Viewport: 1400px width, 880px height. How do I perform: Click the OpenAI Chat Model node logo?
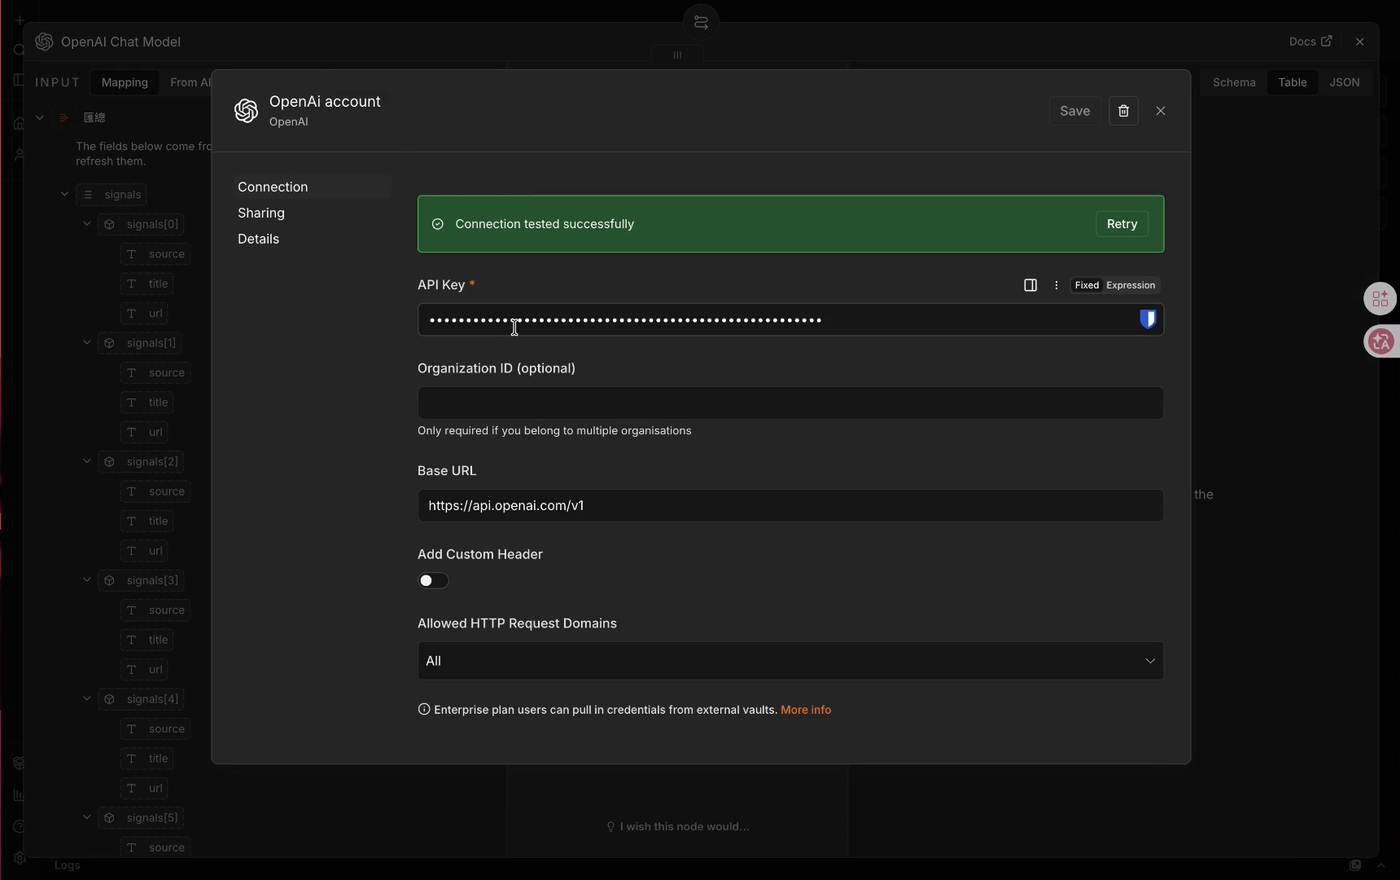pos(44,41)
